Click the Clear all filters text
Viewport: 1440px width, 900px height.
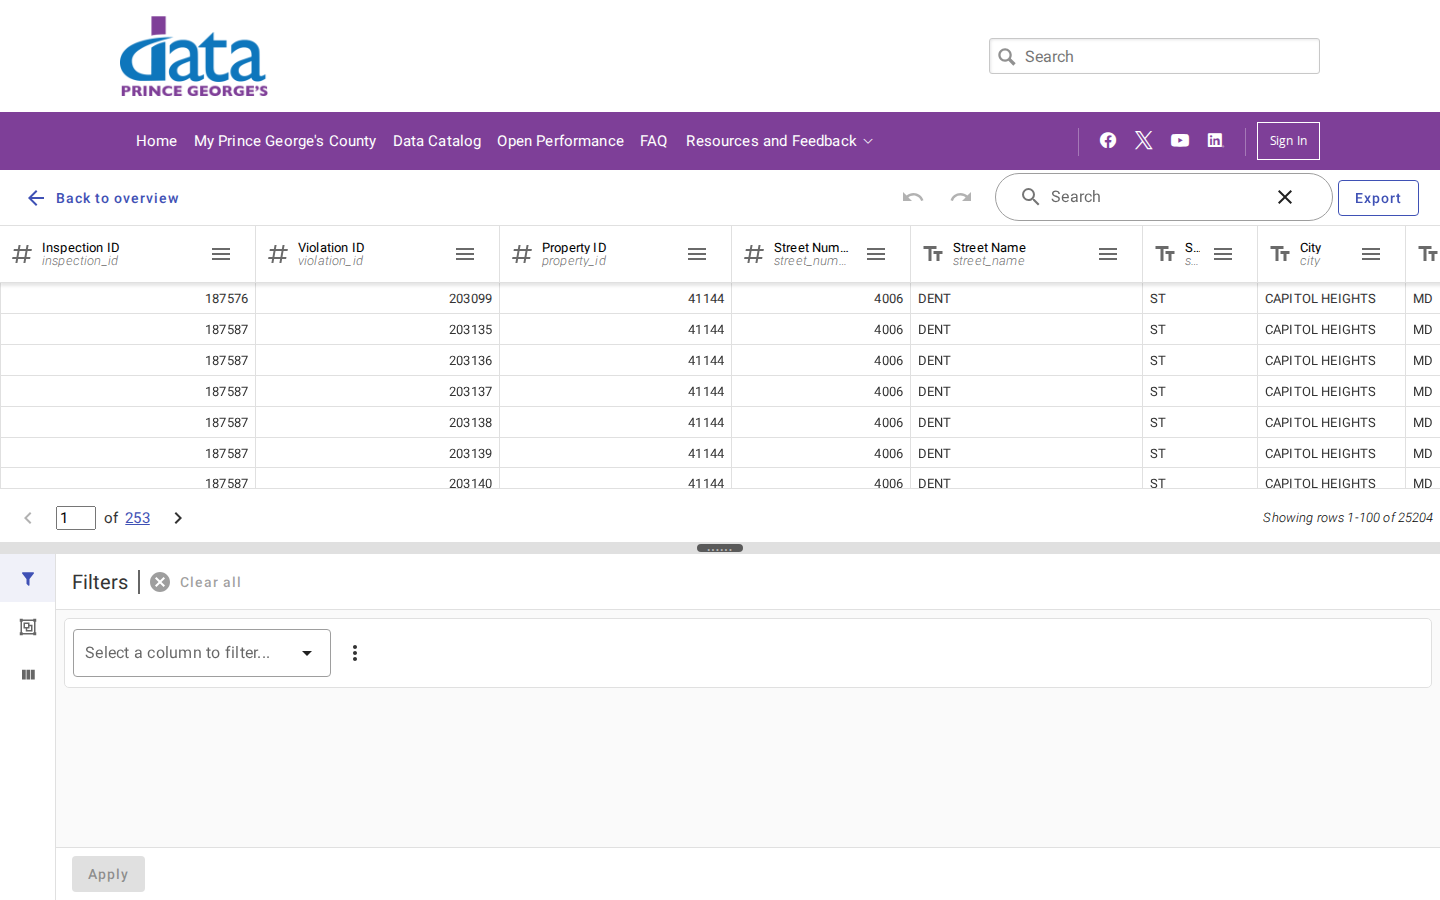210,582
